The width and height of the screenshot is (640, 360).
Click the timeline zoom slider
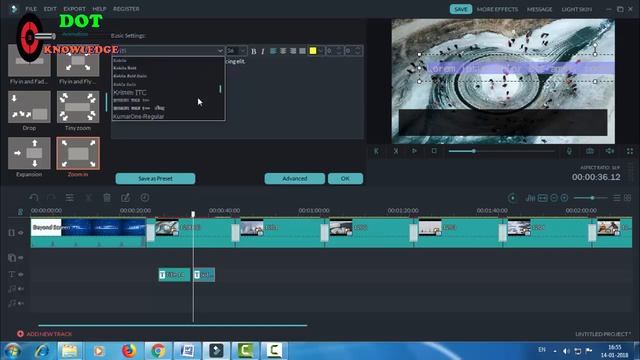click(x=591, y=198)
